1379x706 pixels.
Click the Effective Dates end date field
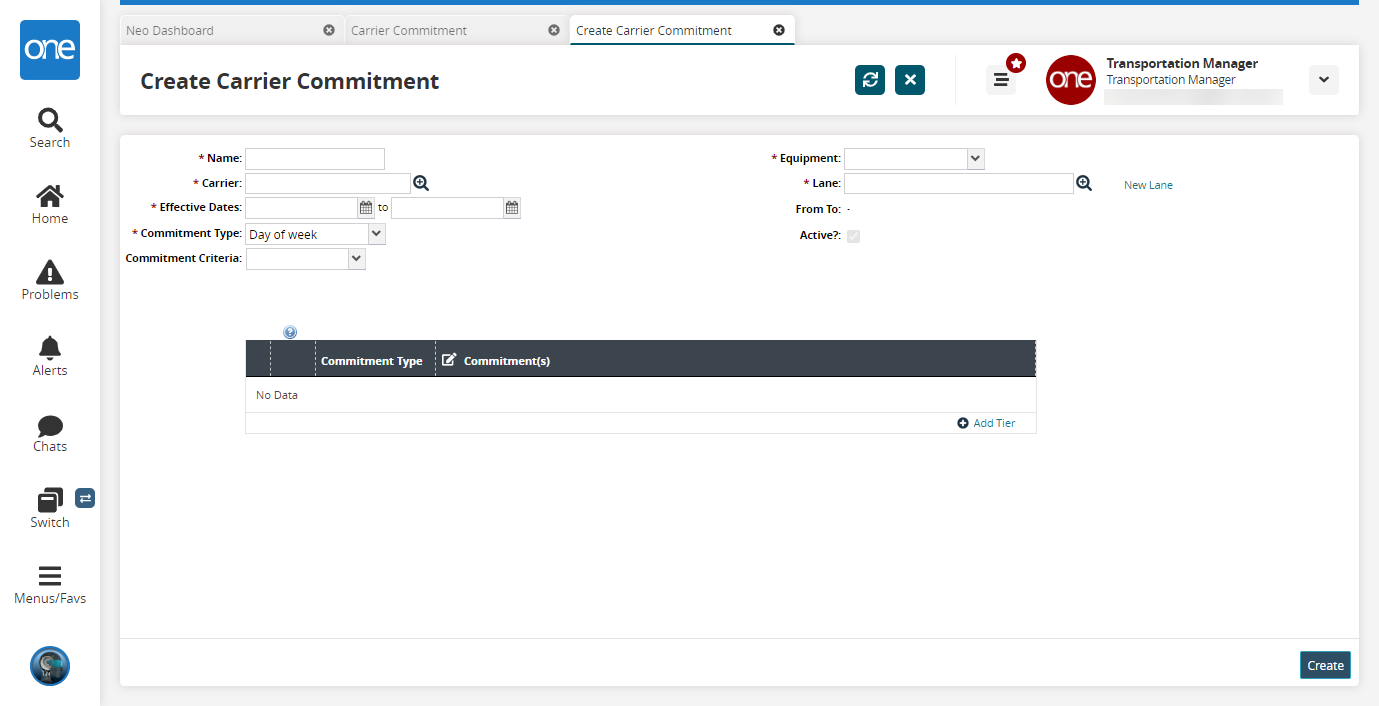point(447,208)
